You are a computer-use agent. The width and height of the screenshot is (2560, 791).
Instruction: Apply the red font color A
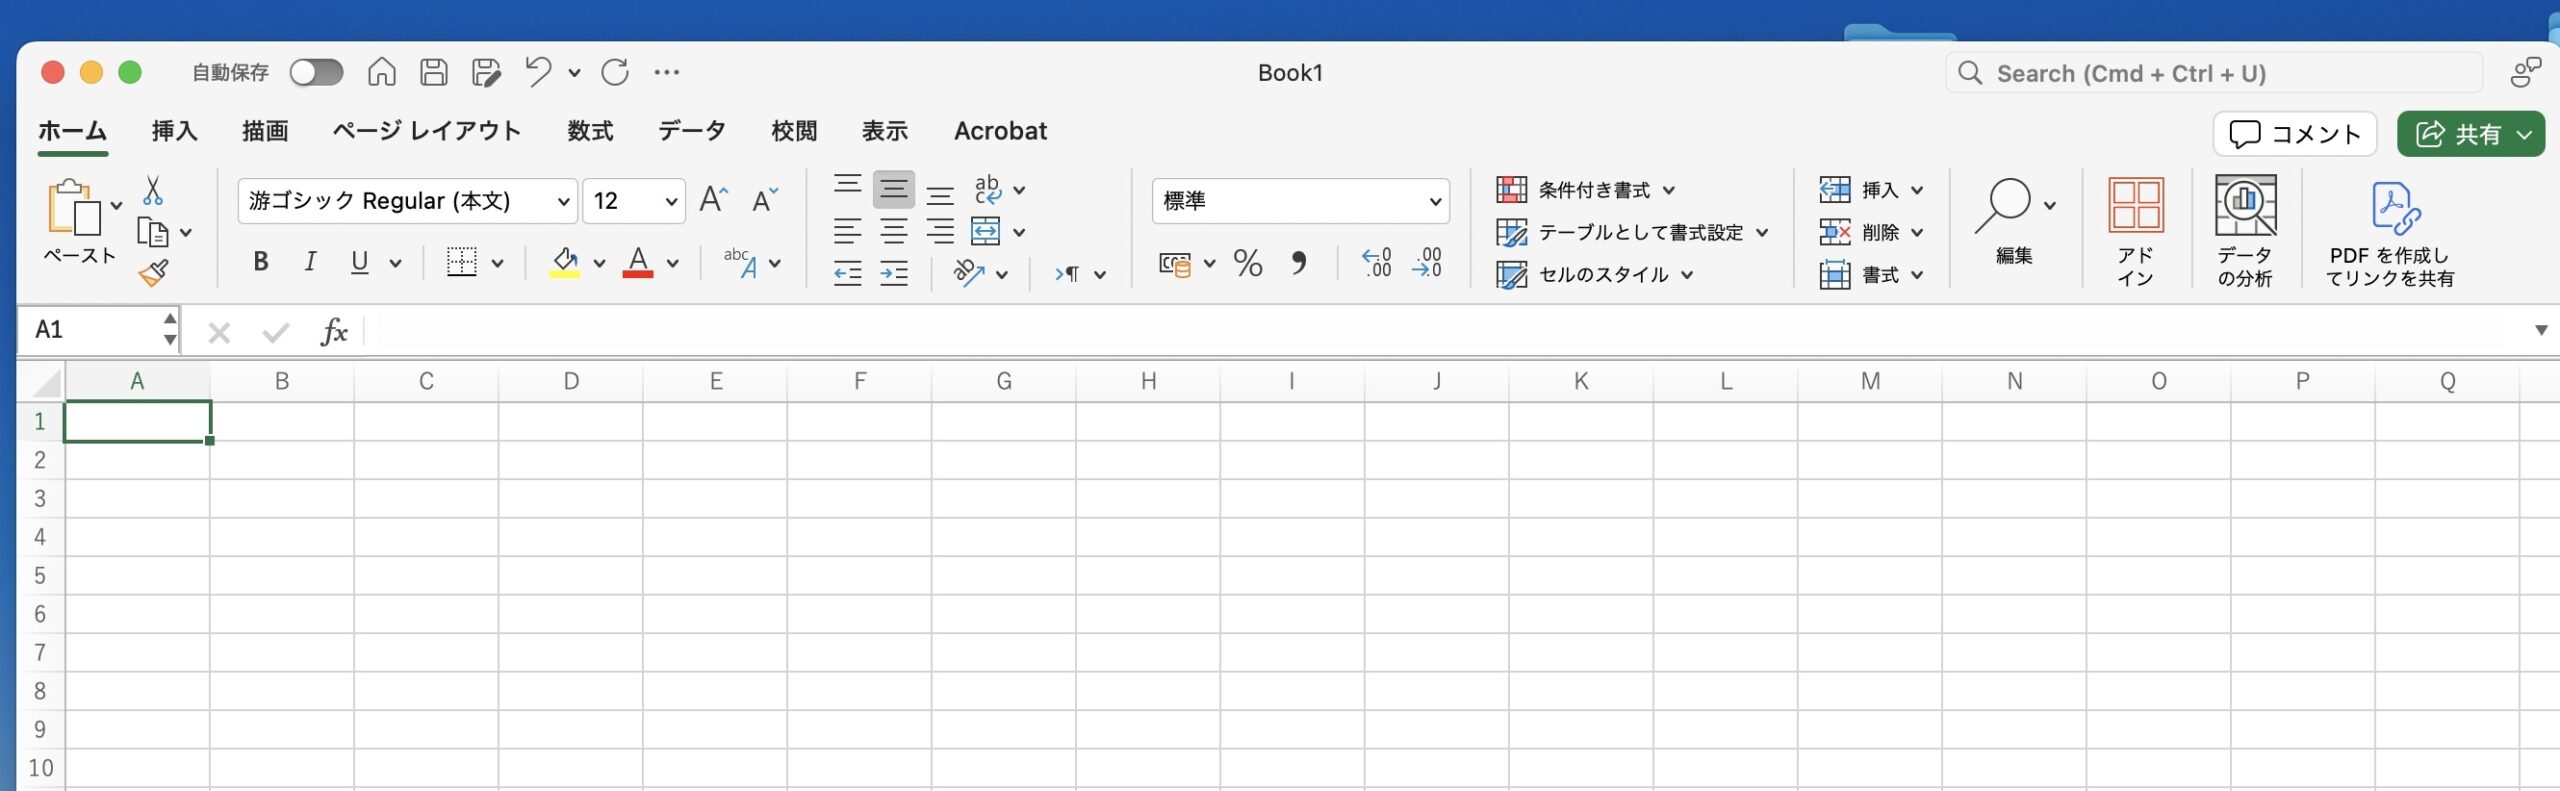638,262
